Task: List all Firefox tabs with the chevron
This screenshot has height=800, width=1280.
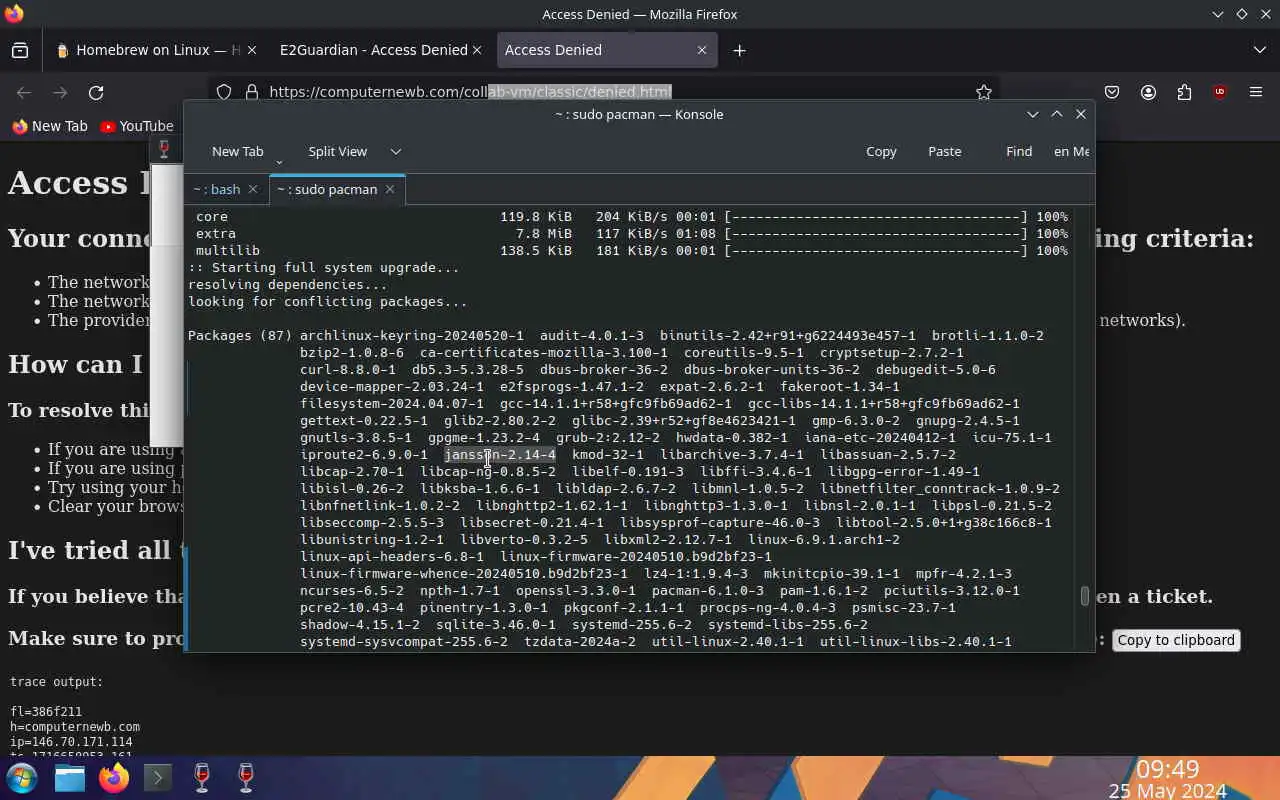Action: pos(1259,50)
